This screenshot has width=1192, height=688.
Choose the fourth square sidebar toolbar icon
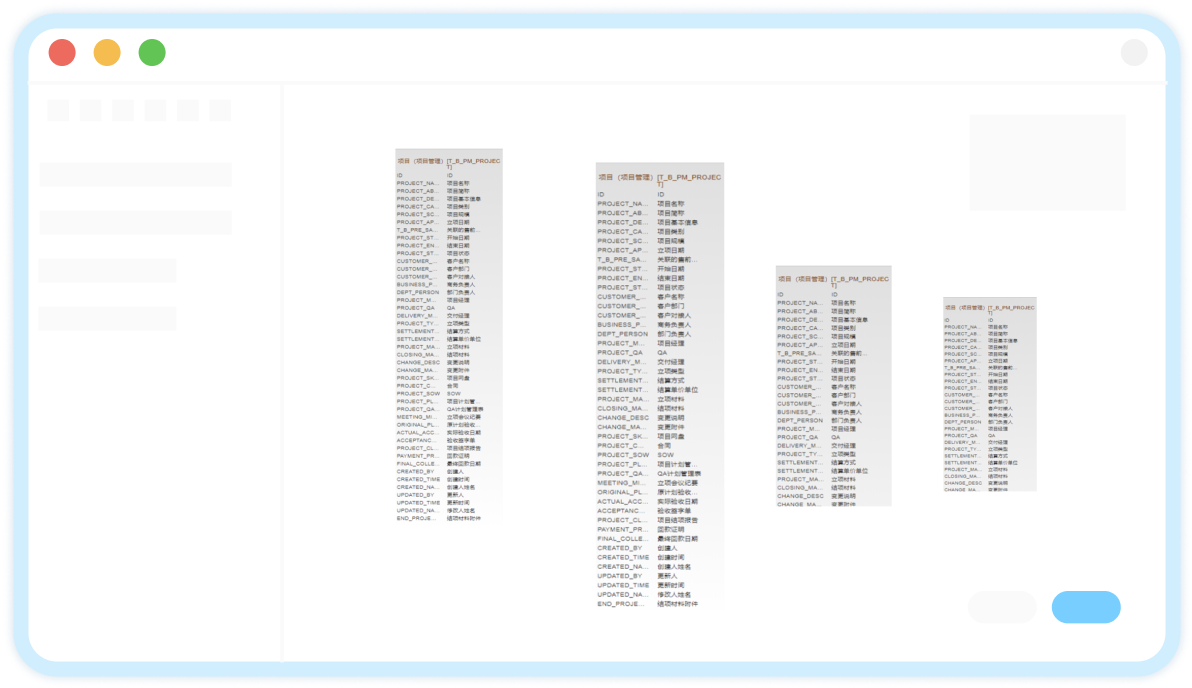(155, 110)
